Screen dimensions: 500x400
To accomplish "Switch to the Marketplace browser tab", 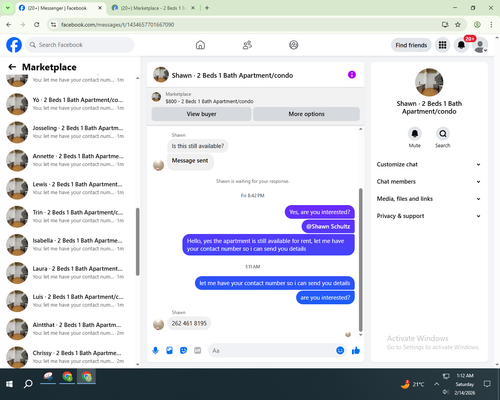I will point(153,8).
